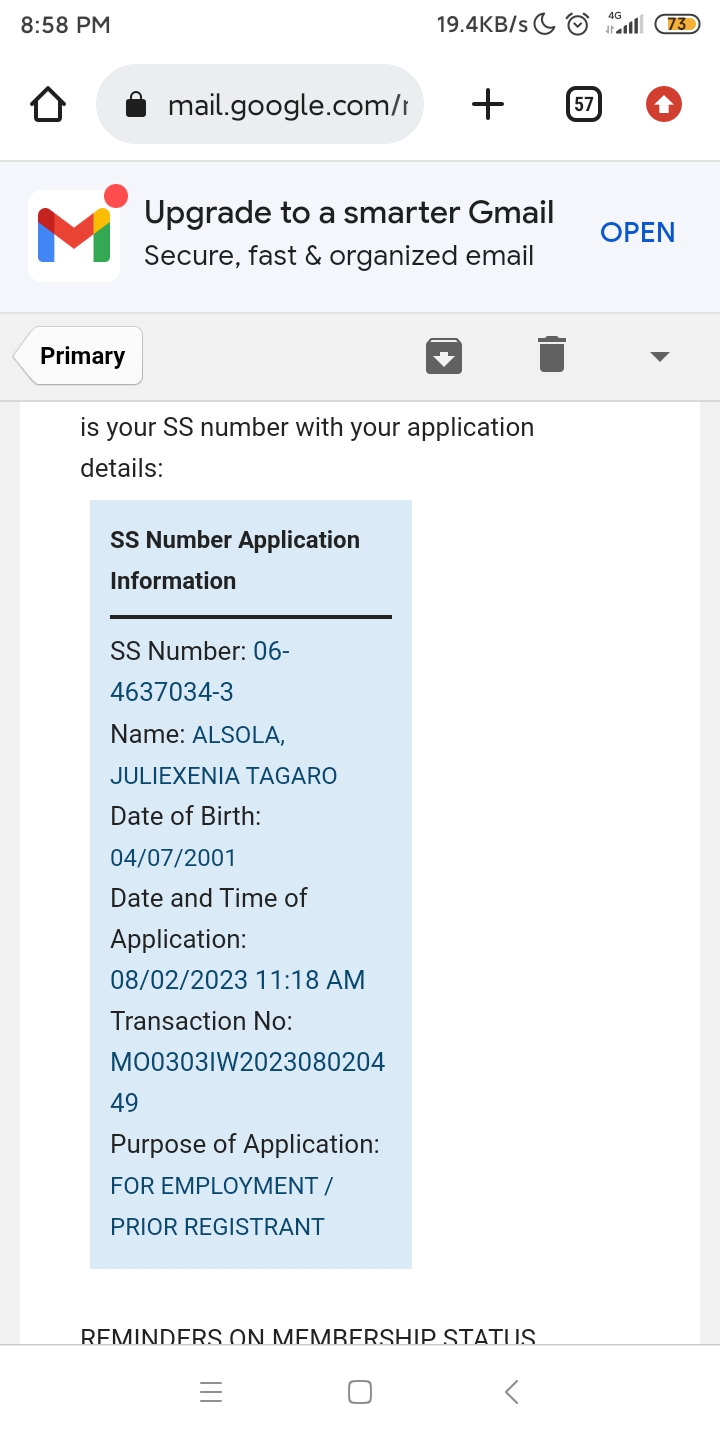Select the transaction number MO0303IW text

pyautogui.click(x=247, y=1062)
